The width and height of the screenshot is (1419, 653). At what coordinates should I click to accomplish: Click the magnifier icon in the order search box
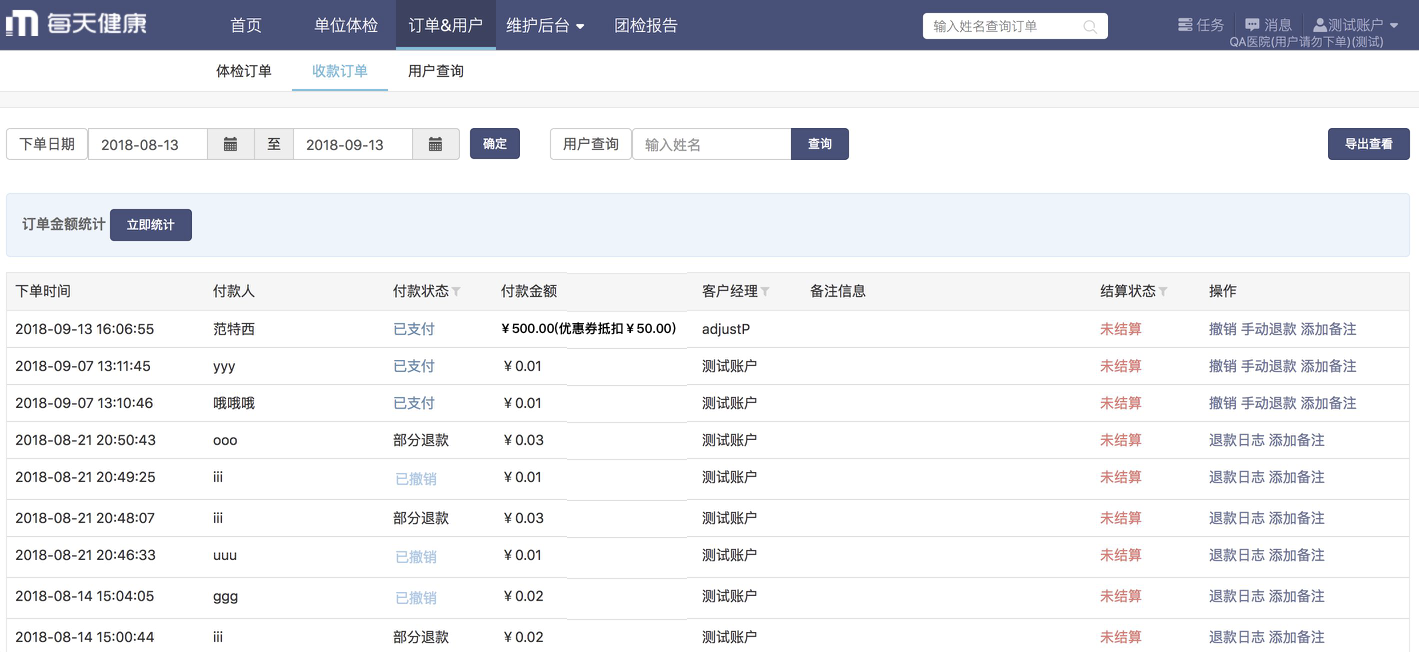click(x=1090, y=26)
